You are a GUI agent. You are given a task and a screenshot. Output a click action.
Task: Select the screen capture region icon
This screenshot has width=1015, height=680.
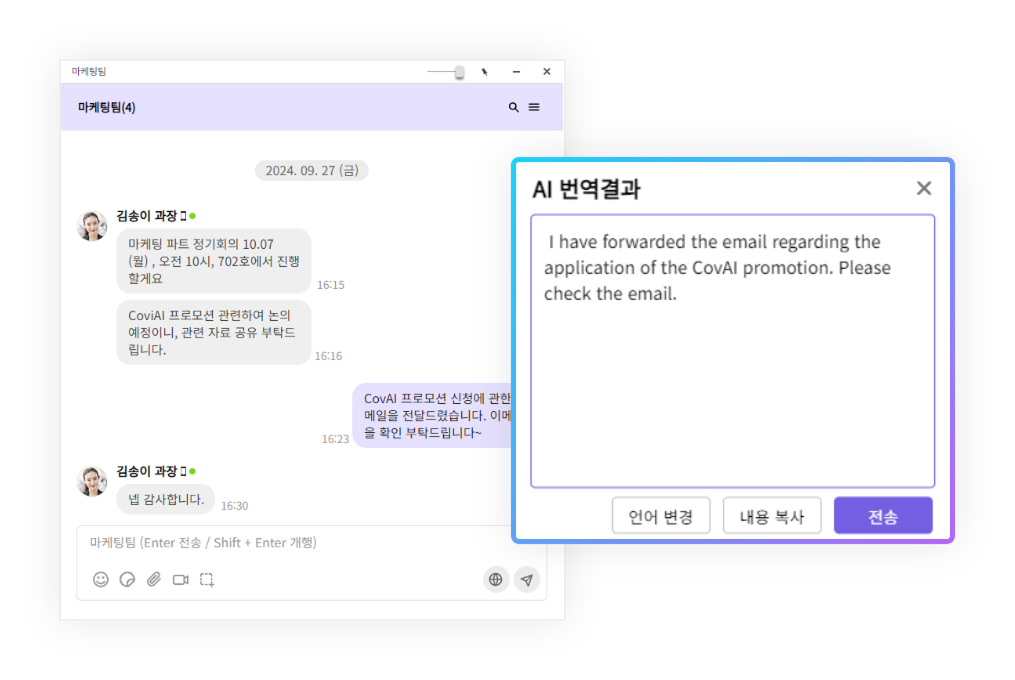207,579
